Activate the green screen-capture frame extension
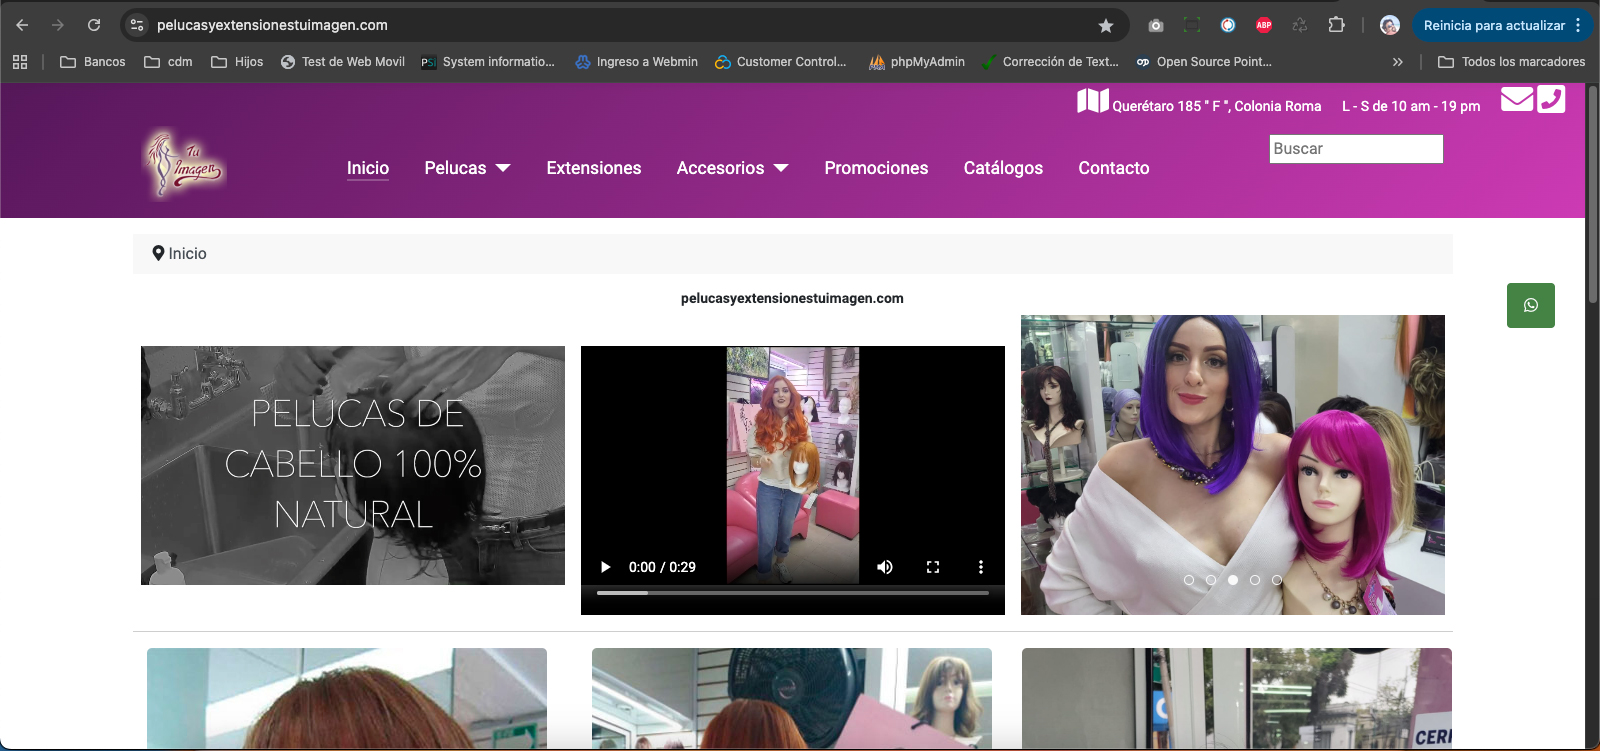The height and width of the screenshot is (751, 1600). (x=1192, y=25)
